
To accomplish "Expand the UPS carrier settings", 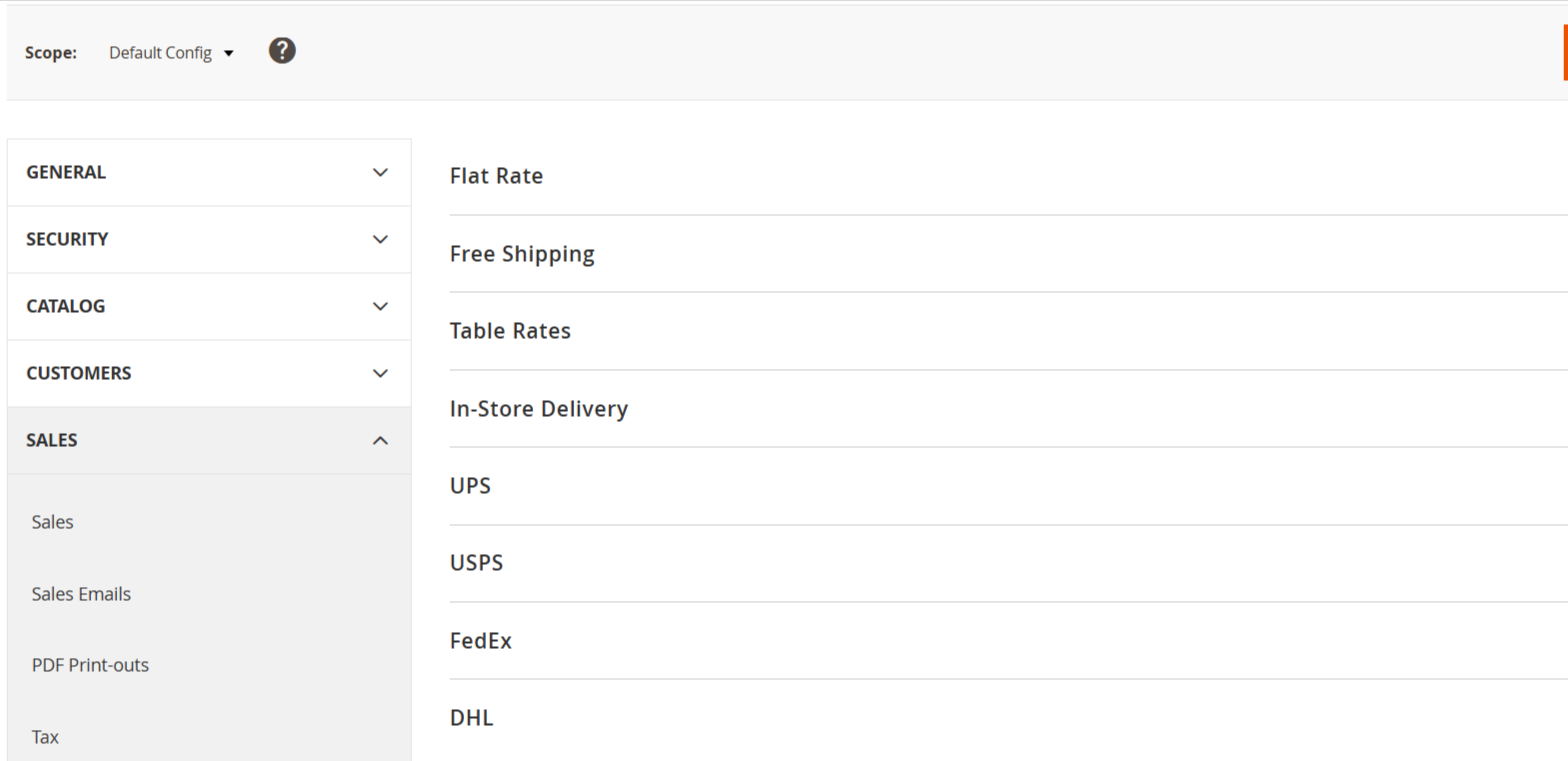I will point(470,486).
